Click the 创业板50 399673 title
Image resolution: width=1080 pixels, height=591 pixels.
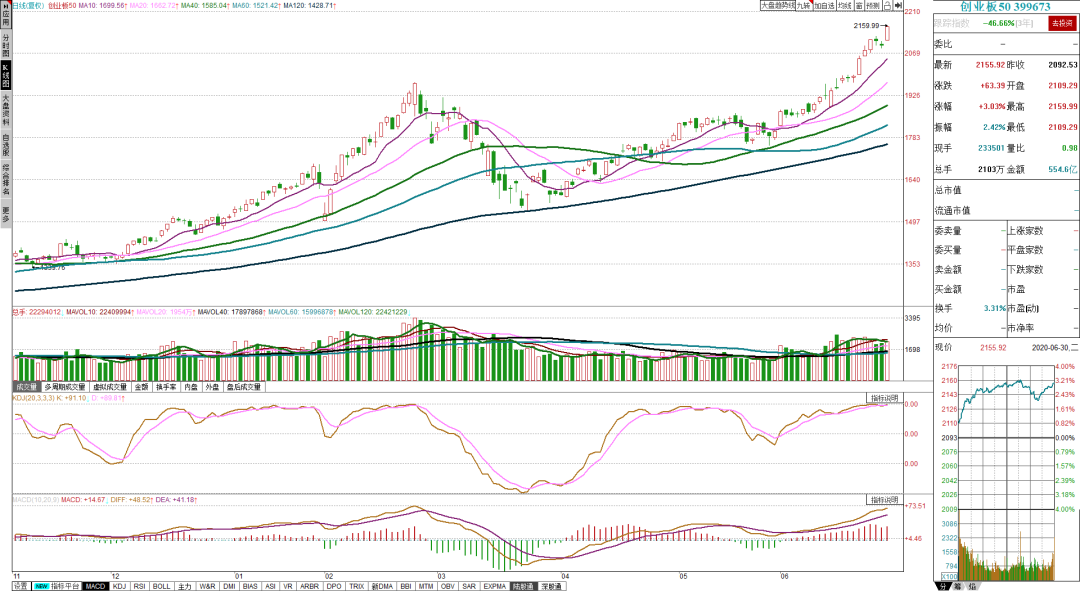(1006, 7)
